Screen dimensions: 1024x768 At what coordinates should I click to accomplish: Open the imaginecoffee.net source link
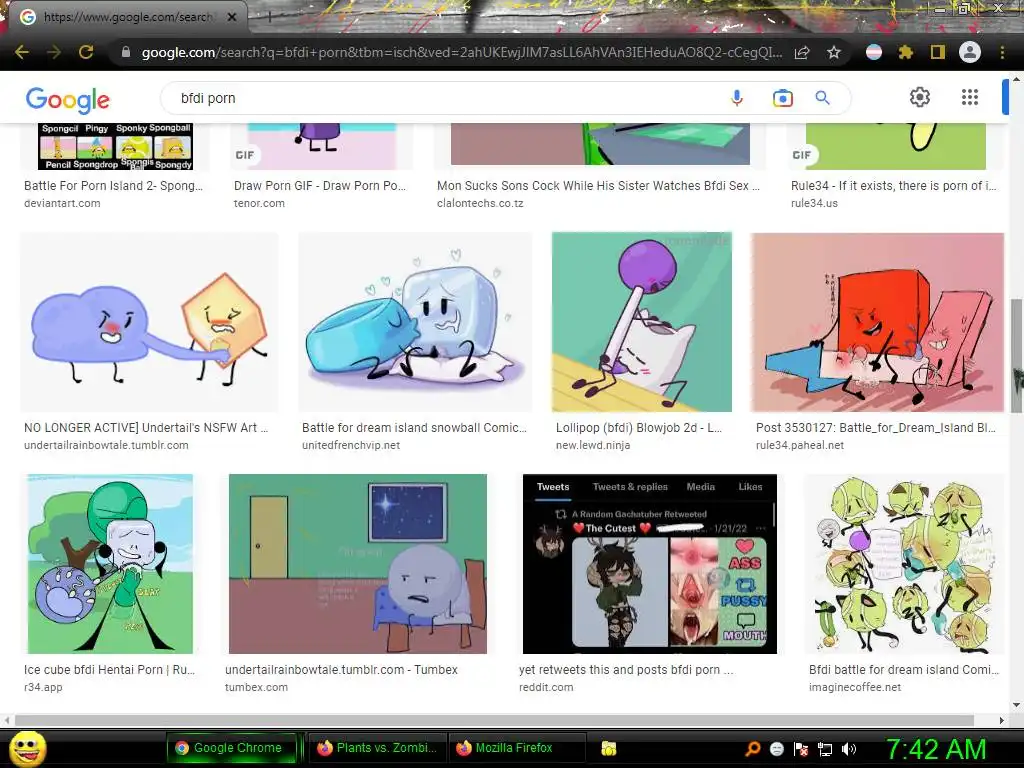[x=855, y=687]
